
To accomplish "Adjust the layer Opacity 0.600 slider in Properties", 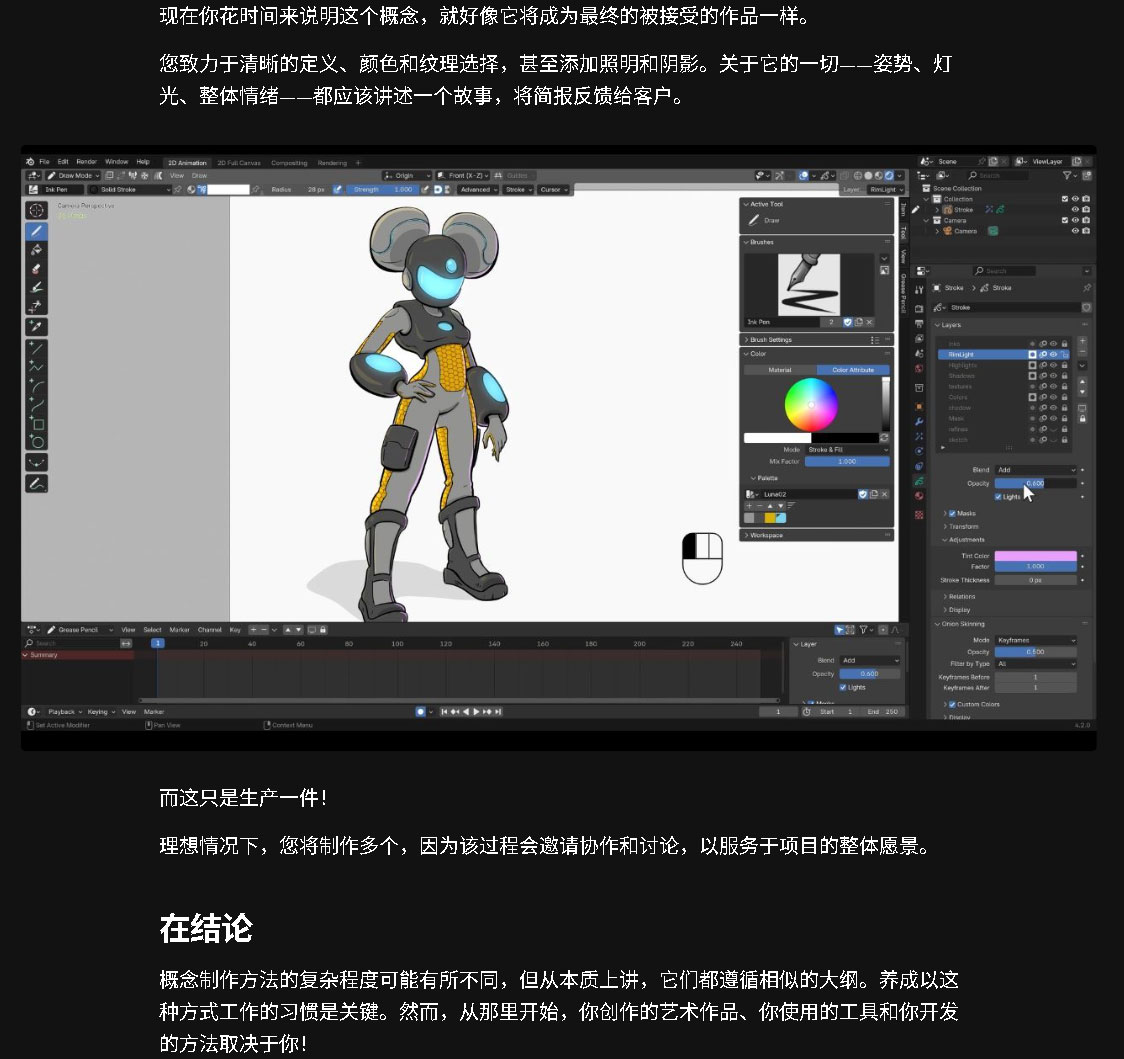I will pos(1036,484).
